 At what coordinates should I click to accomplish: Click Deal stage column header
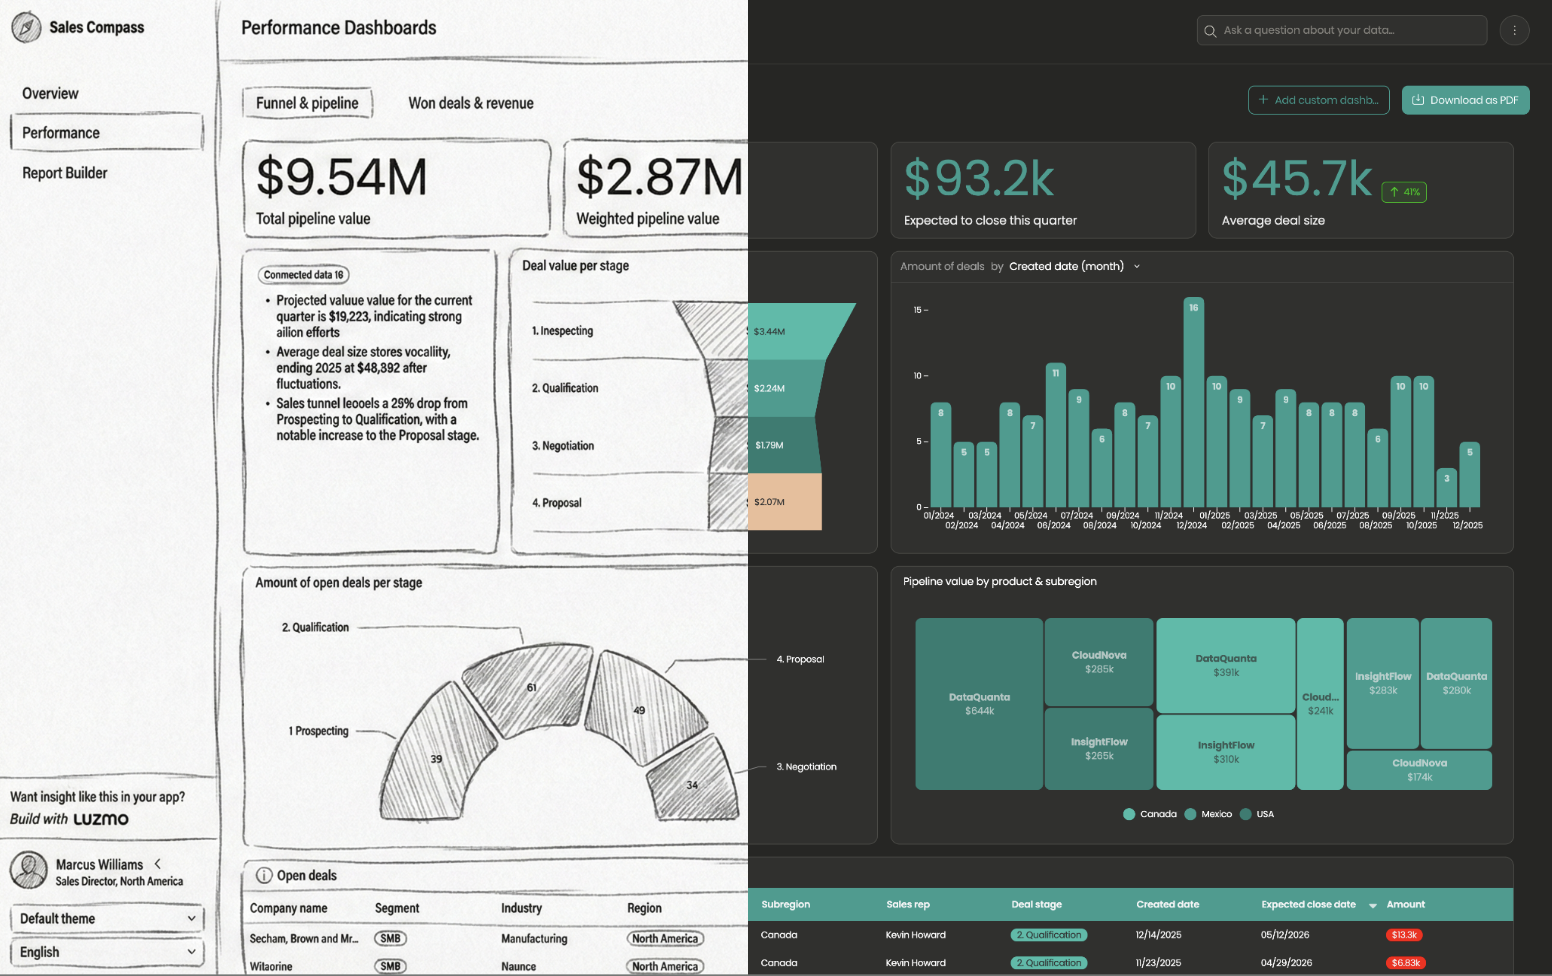[1036, 905]
